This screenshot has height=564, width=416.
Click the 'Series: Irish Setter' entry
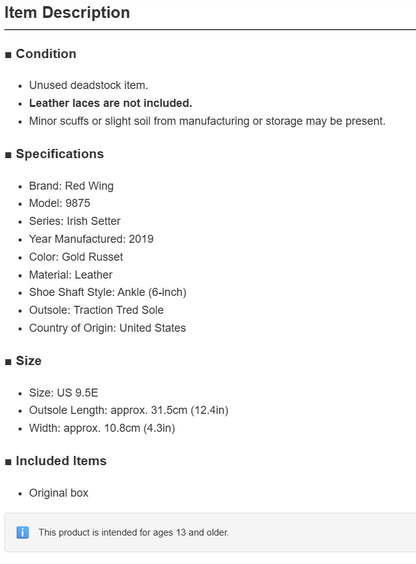pos(74,221)
